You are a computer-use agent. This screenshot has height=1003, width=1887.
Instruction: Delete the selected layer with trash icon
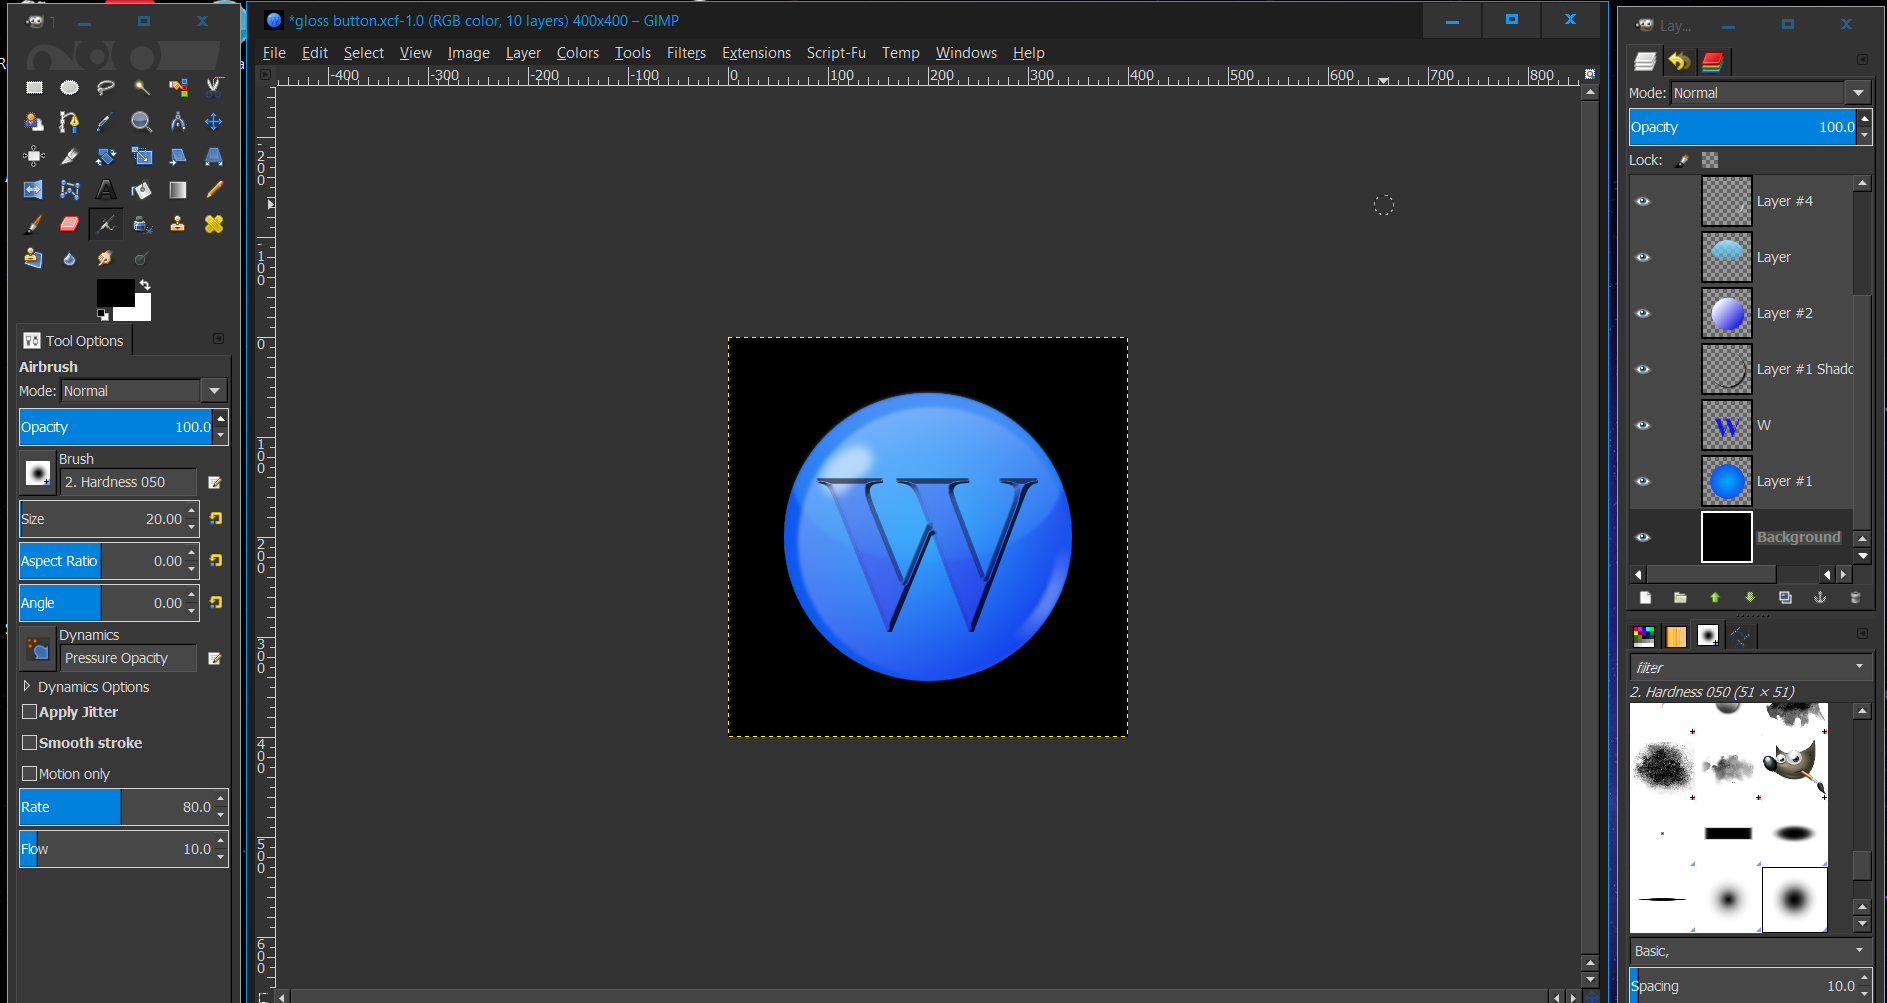pyautogui.click(x=1855, y=598)
